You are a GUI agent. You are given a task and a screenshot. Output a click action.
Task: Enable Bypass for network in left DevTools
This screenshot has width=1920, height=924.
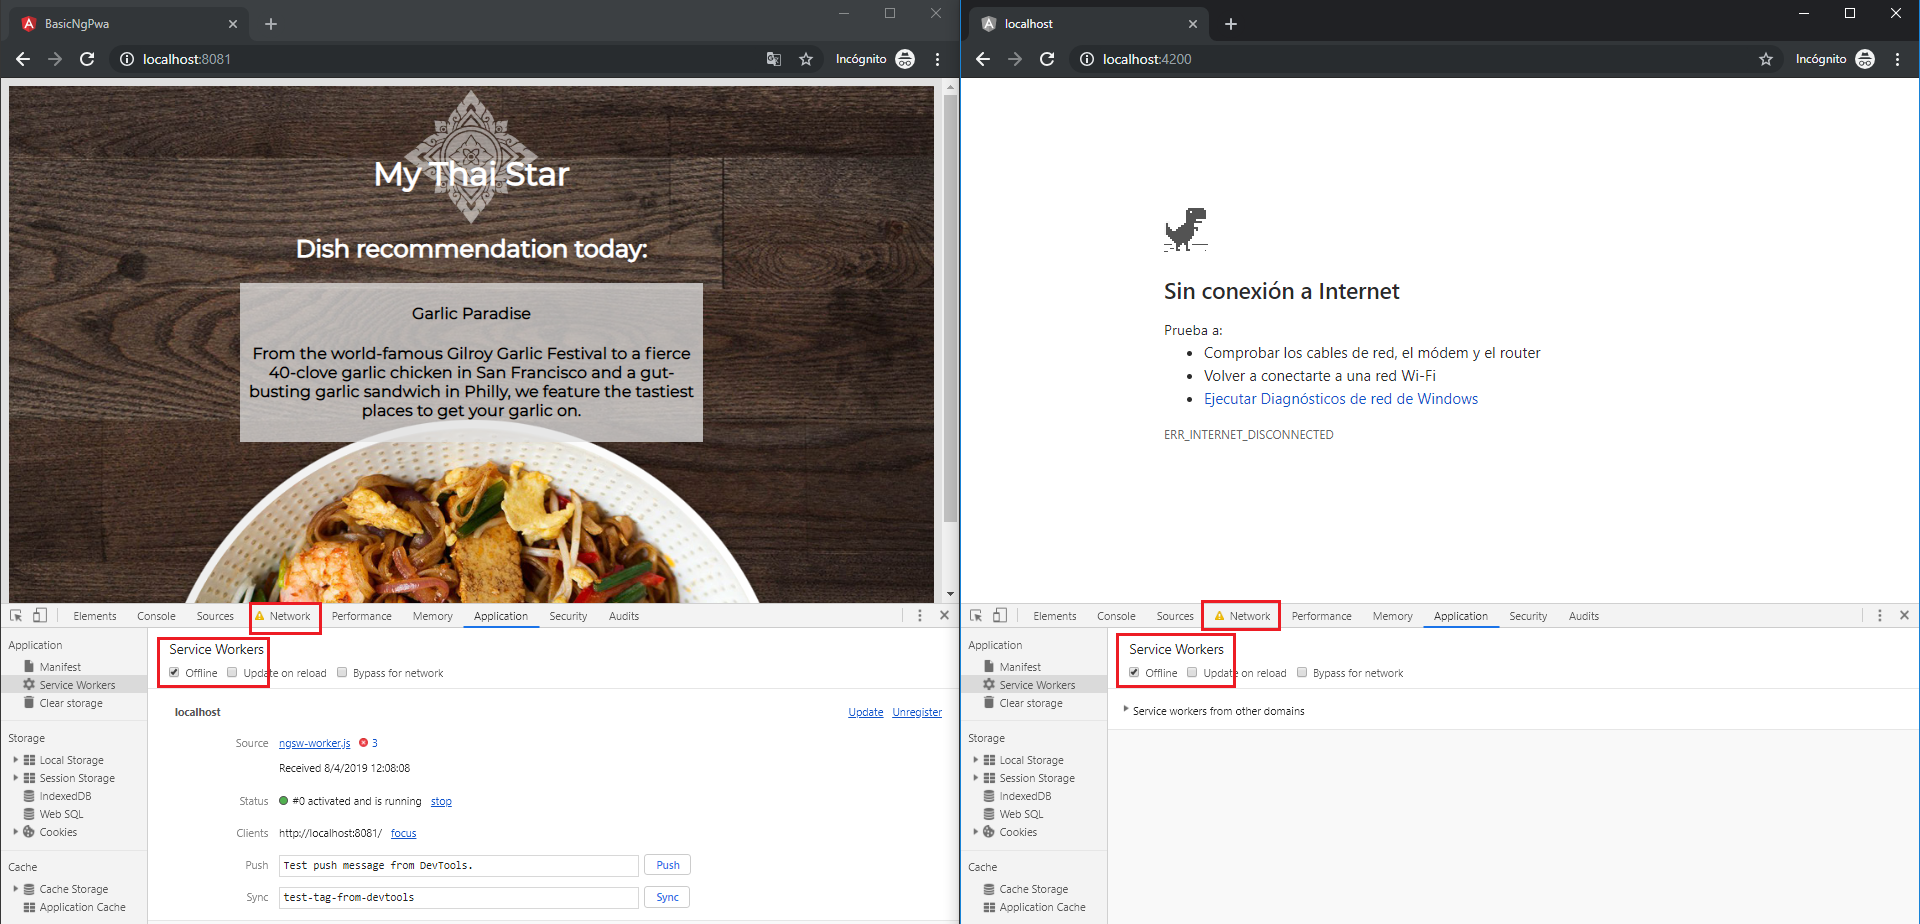coord(342,673)
